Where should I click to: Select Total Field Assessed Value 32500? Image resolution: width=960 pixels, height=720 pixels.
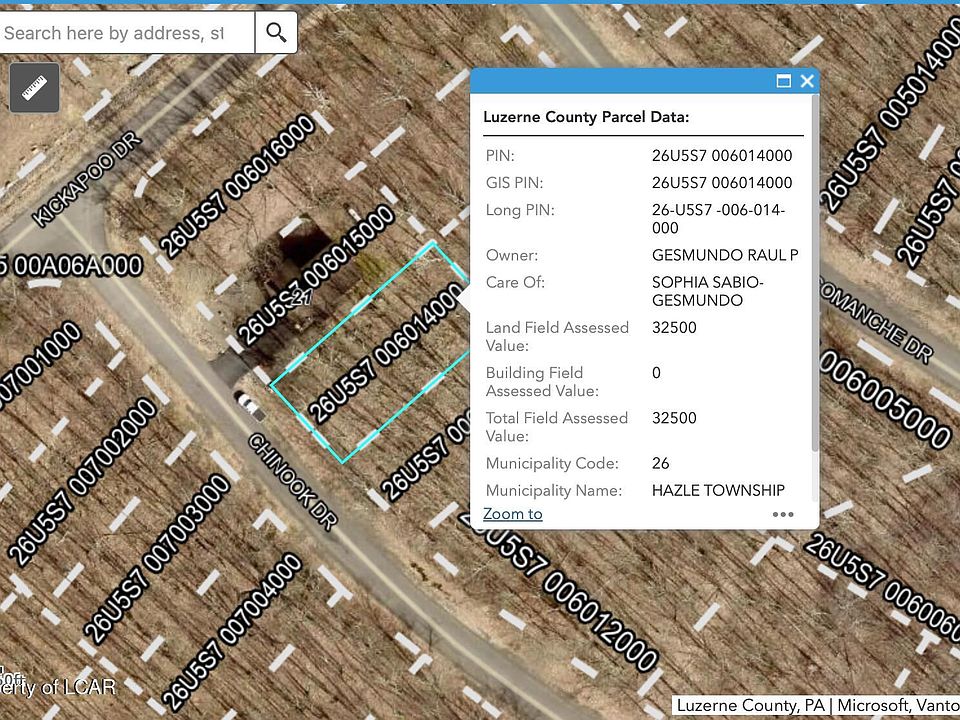tap(674, 418)
